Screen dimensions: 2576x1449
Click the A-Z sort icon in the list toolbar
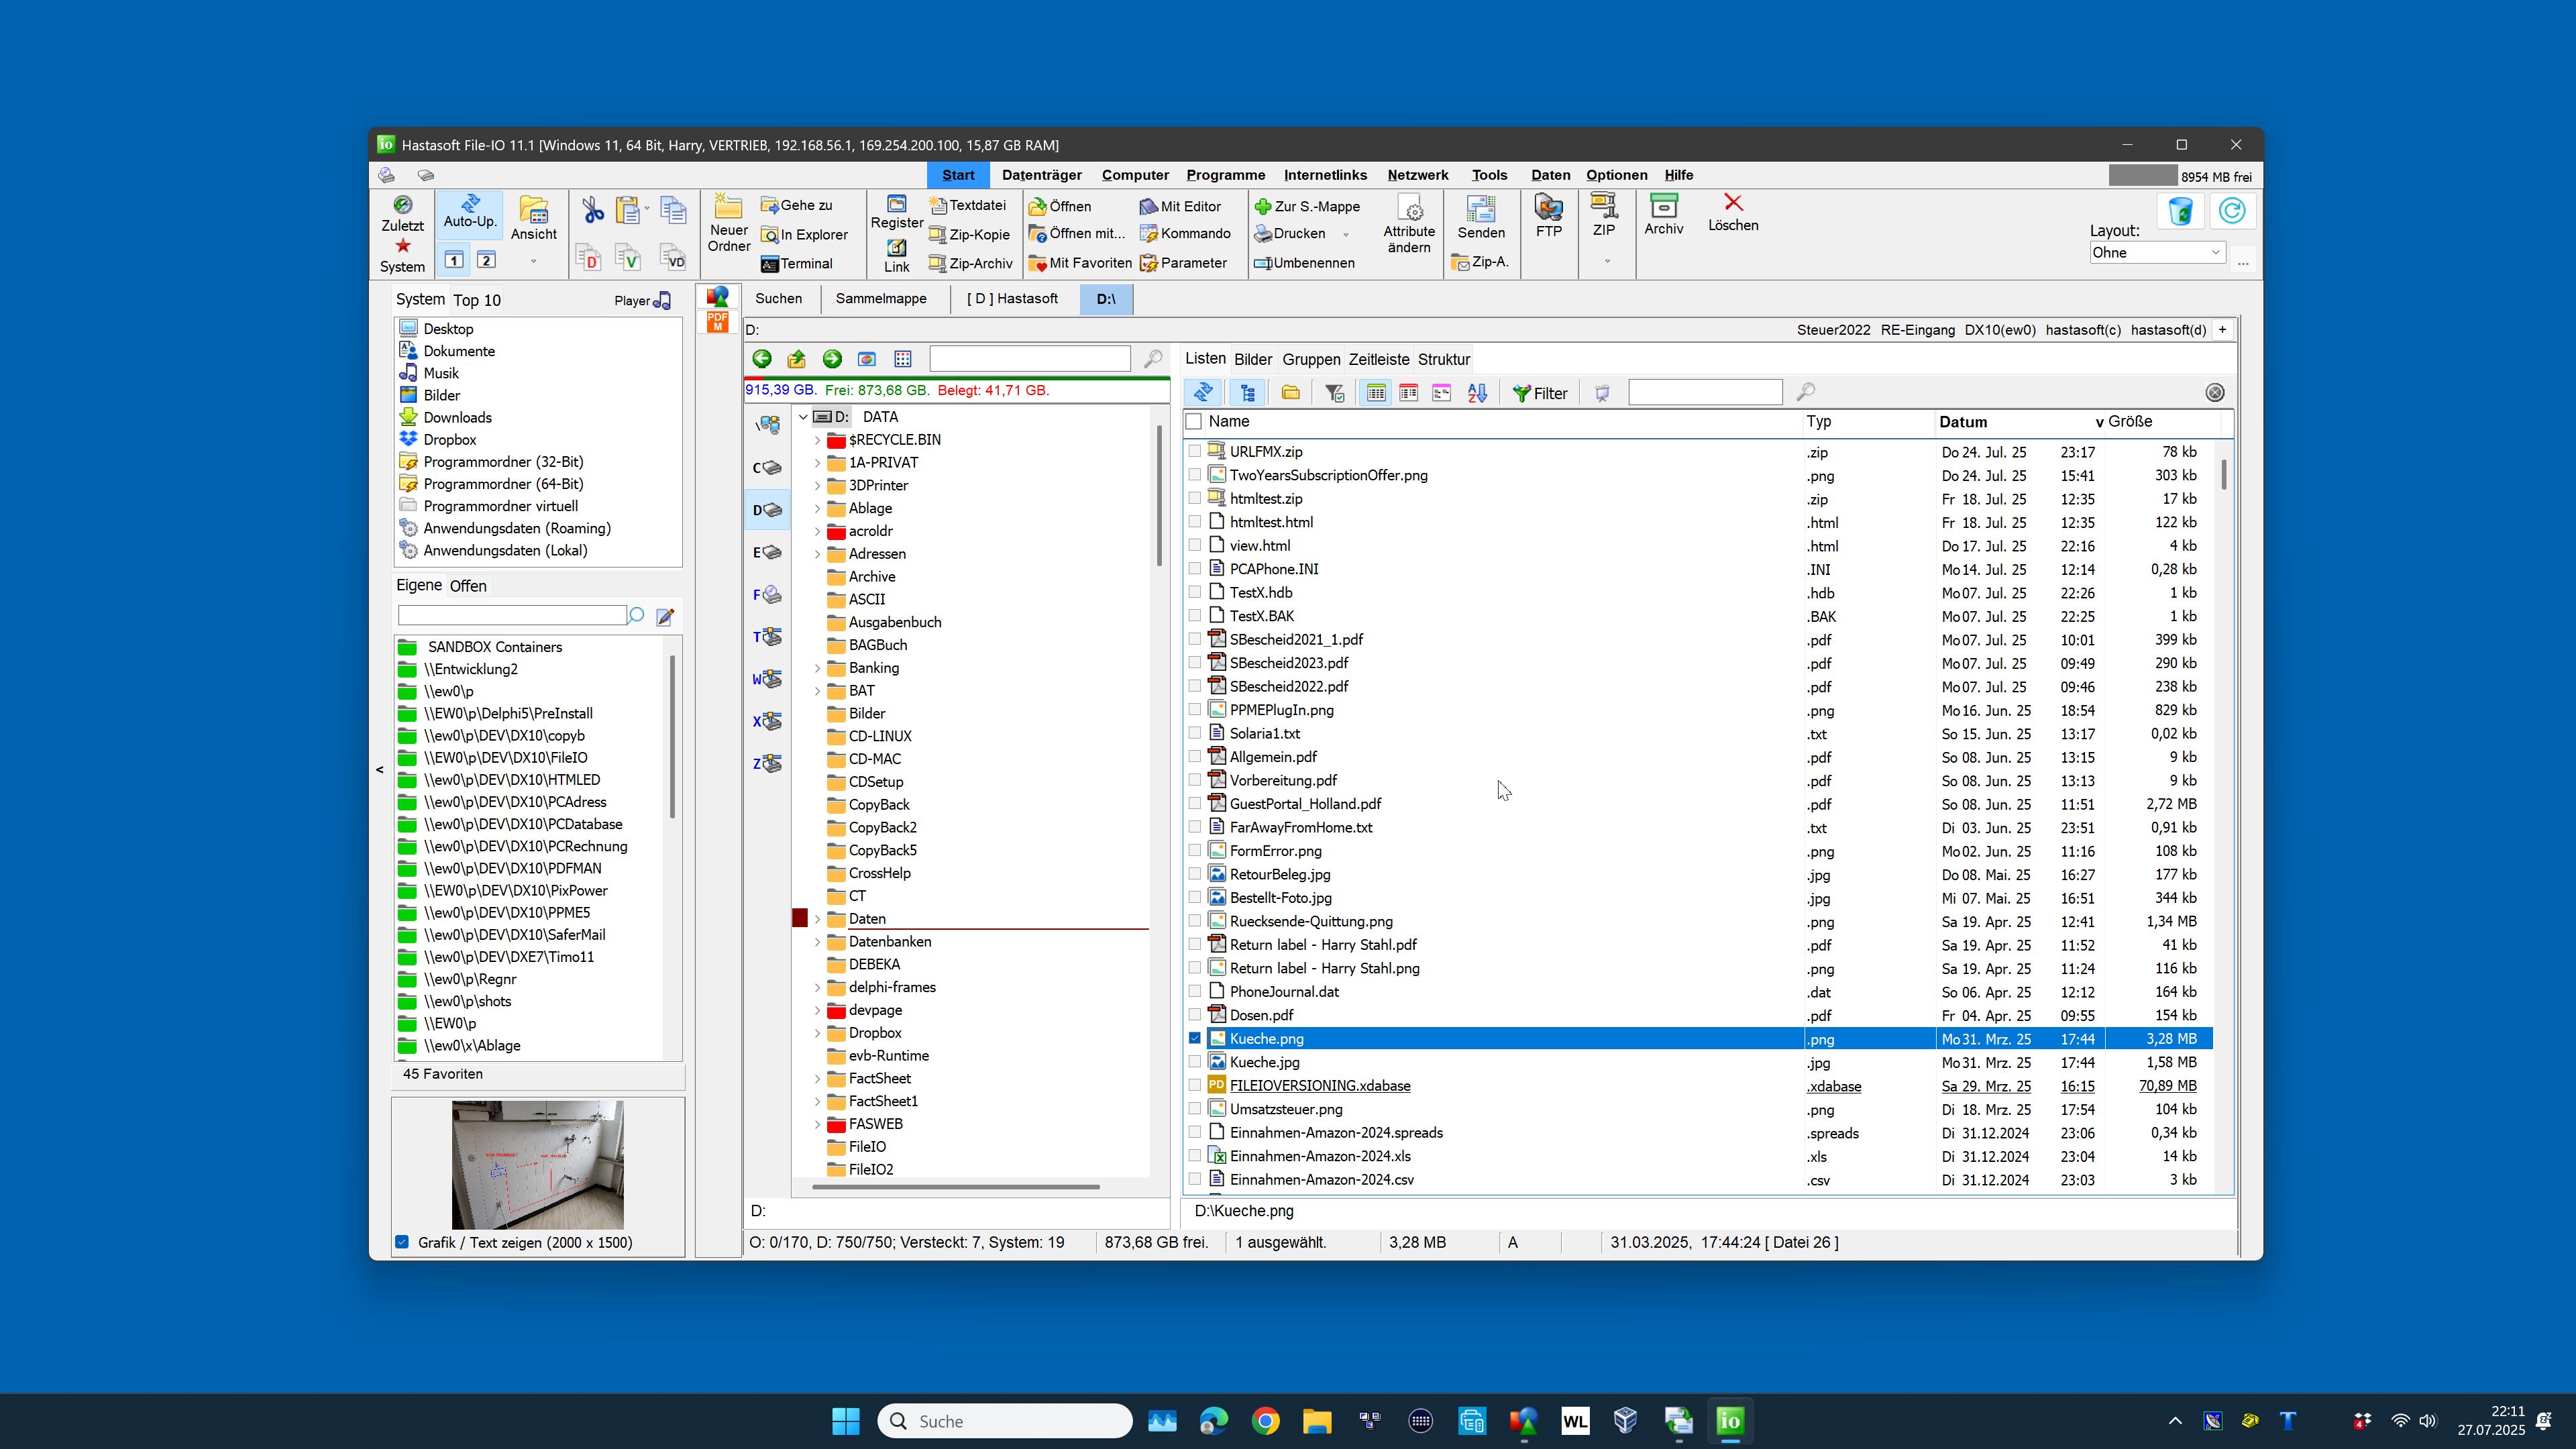[1477, 392]
